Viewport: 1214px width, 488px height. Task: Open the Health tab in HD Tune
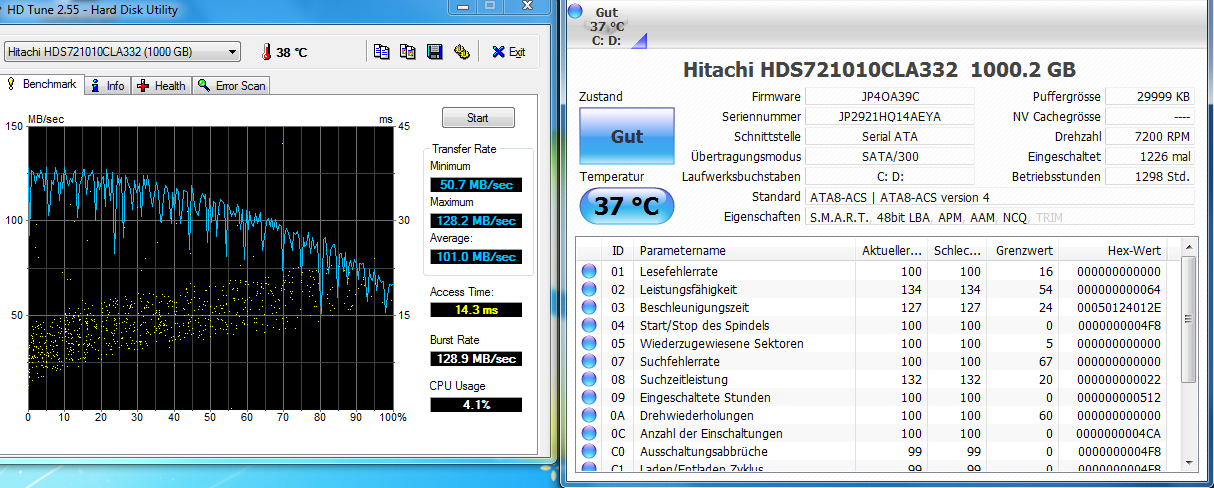coord(162,86)
